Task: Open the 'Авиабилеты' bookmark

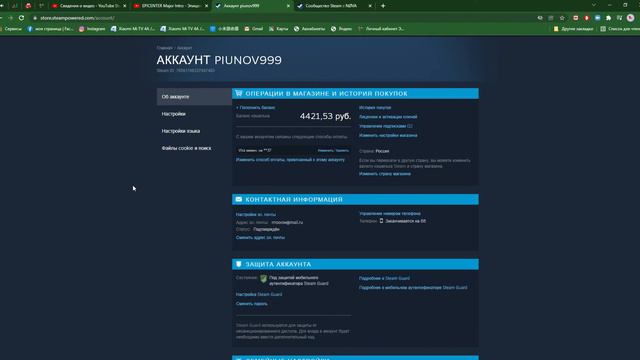Action: point(310,29)
